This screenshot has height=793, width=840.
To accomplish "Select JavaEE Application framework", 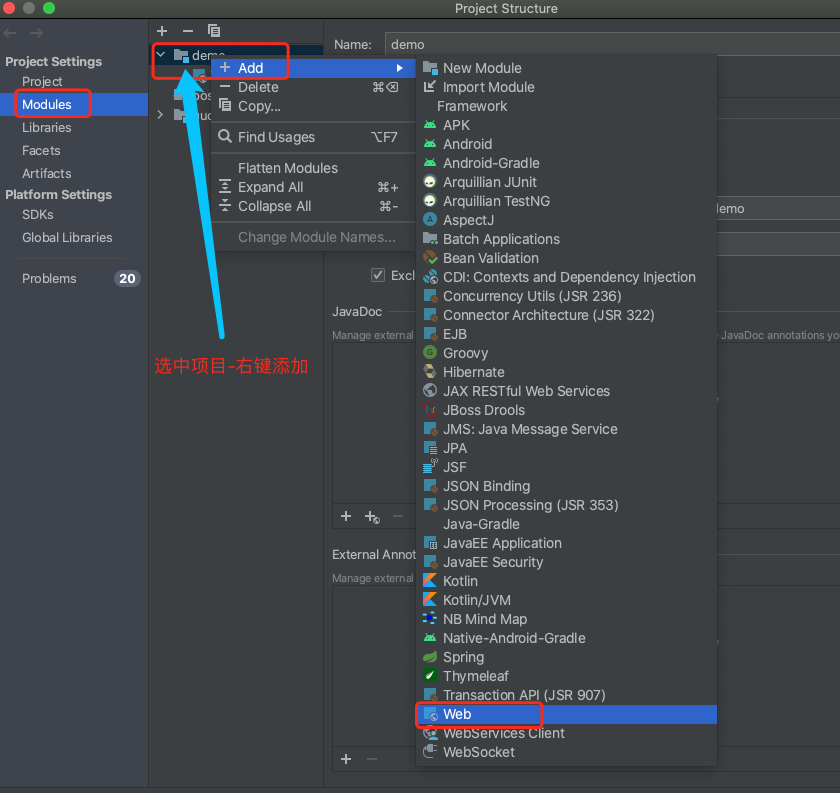I will pyautogui.click(x=566, y=543).
